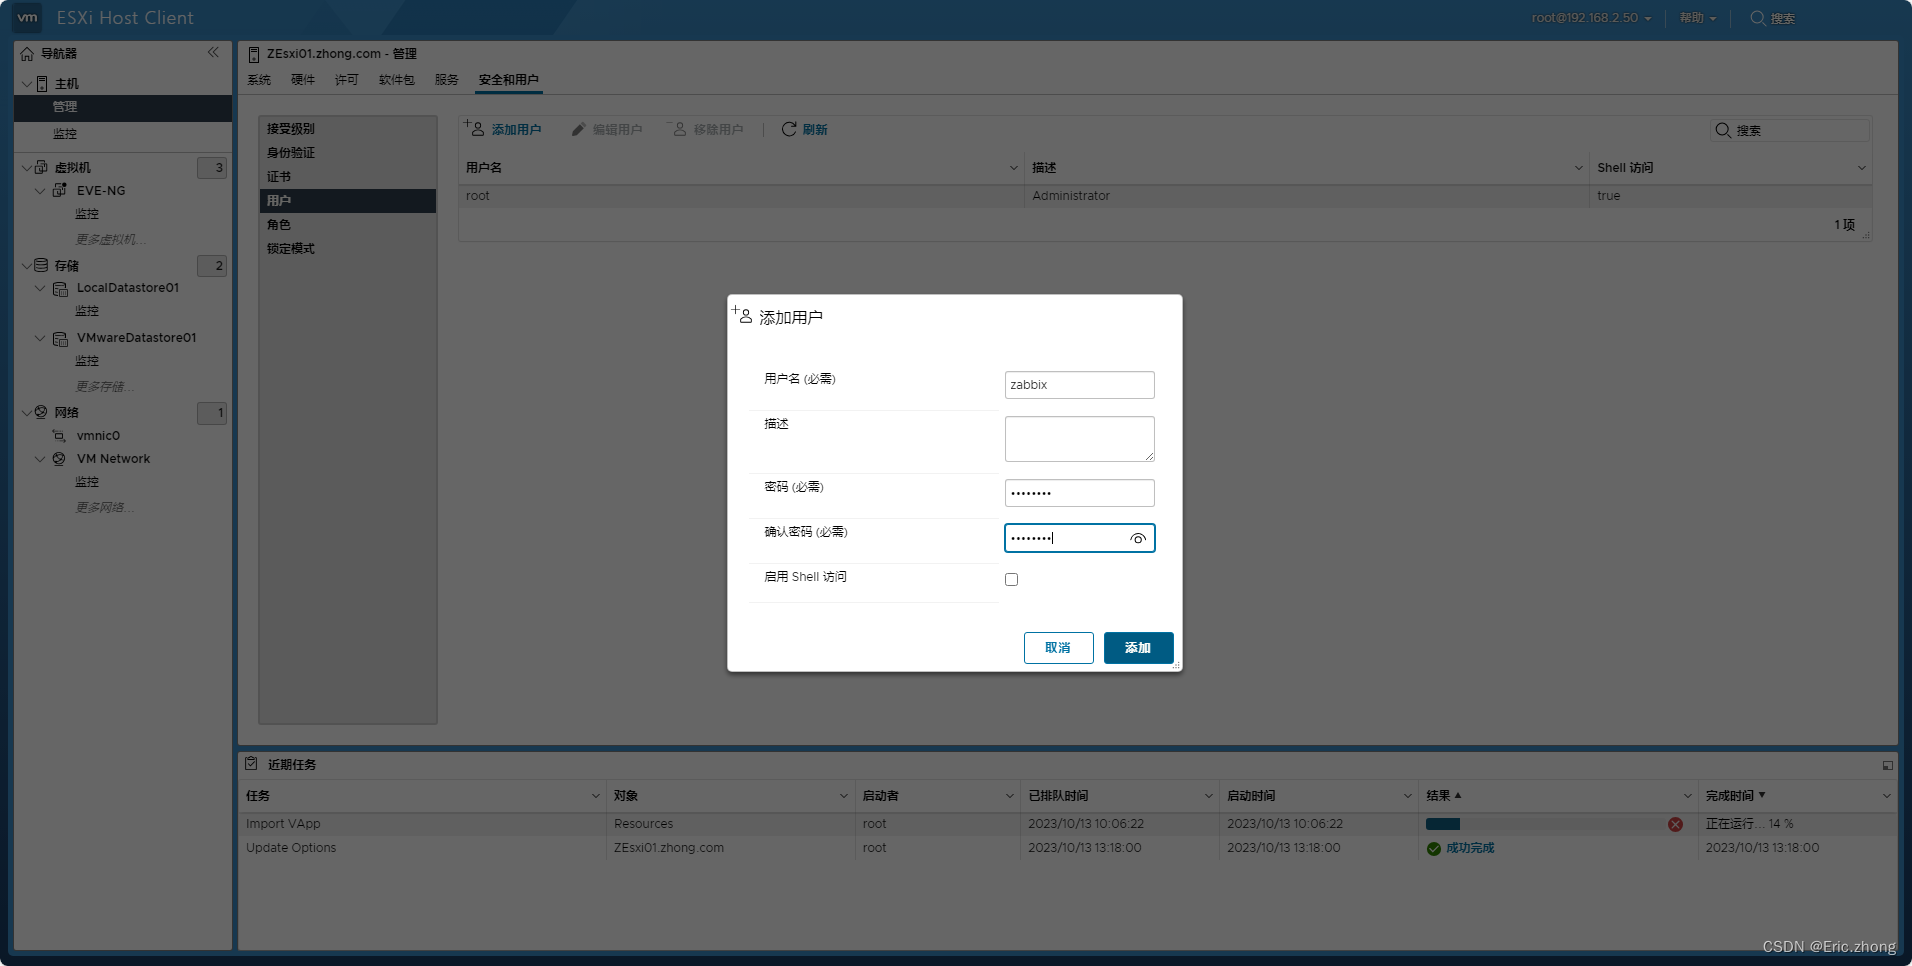Click the host icon beside ZEsxi01.zhong.com title

pos(254,54)
